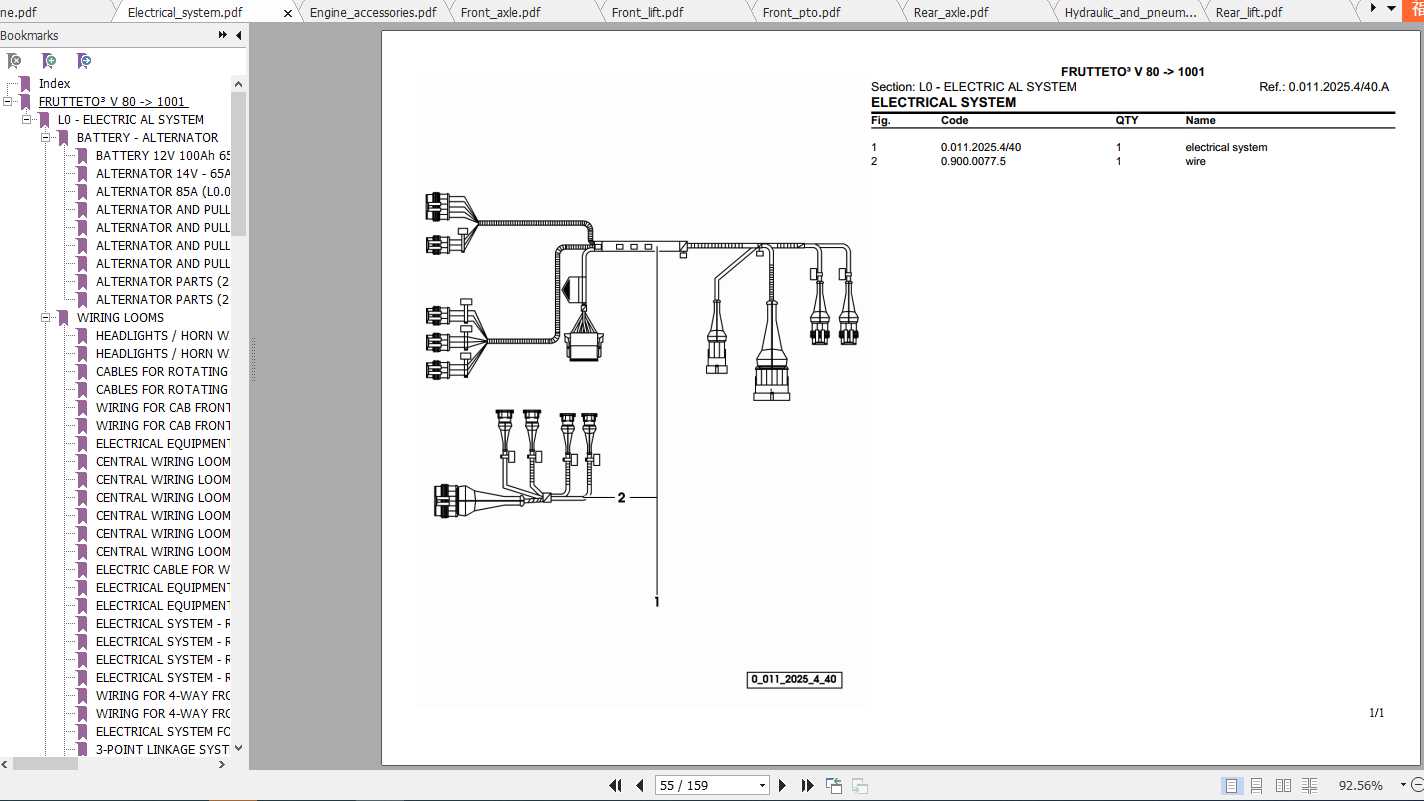Collapse the WIRING LOOMS branch
This screenshot has width=1424, height=801.
44,317
